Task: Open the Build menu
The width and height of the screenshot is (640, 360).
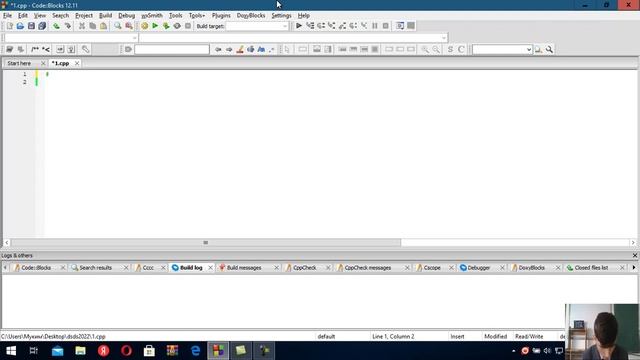Action: tap(105, 16)
